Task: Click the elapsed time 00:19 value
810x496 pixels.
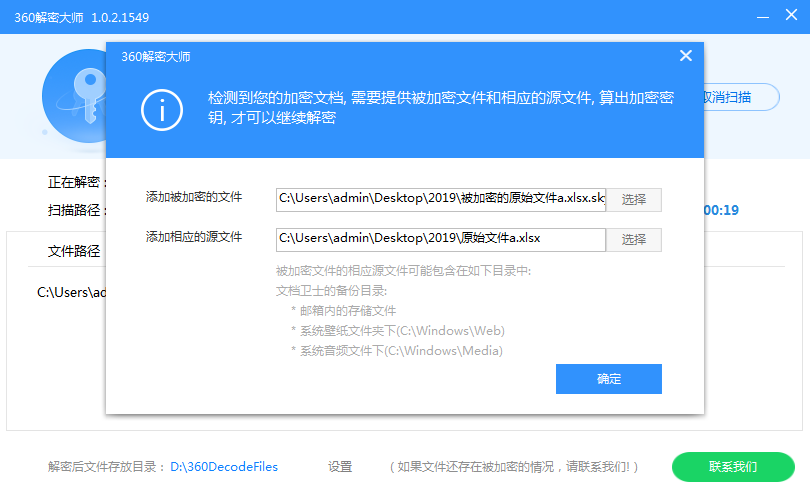Action: point(721,210)
